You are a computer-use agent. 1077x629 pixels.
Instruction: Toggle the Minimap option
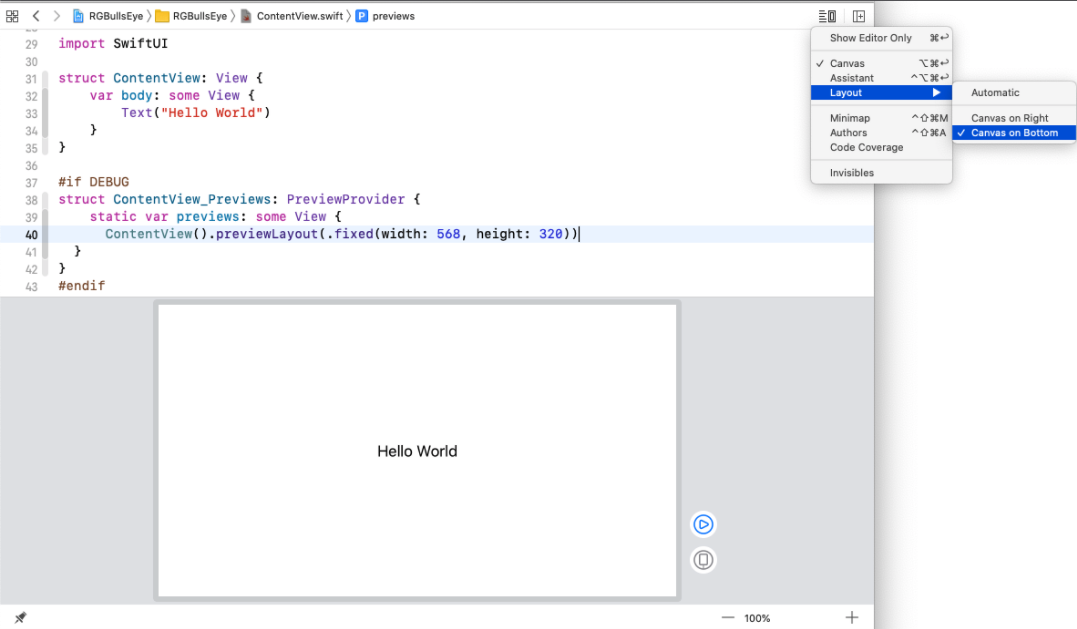pos(881,118)
